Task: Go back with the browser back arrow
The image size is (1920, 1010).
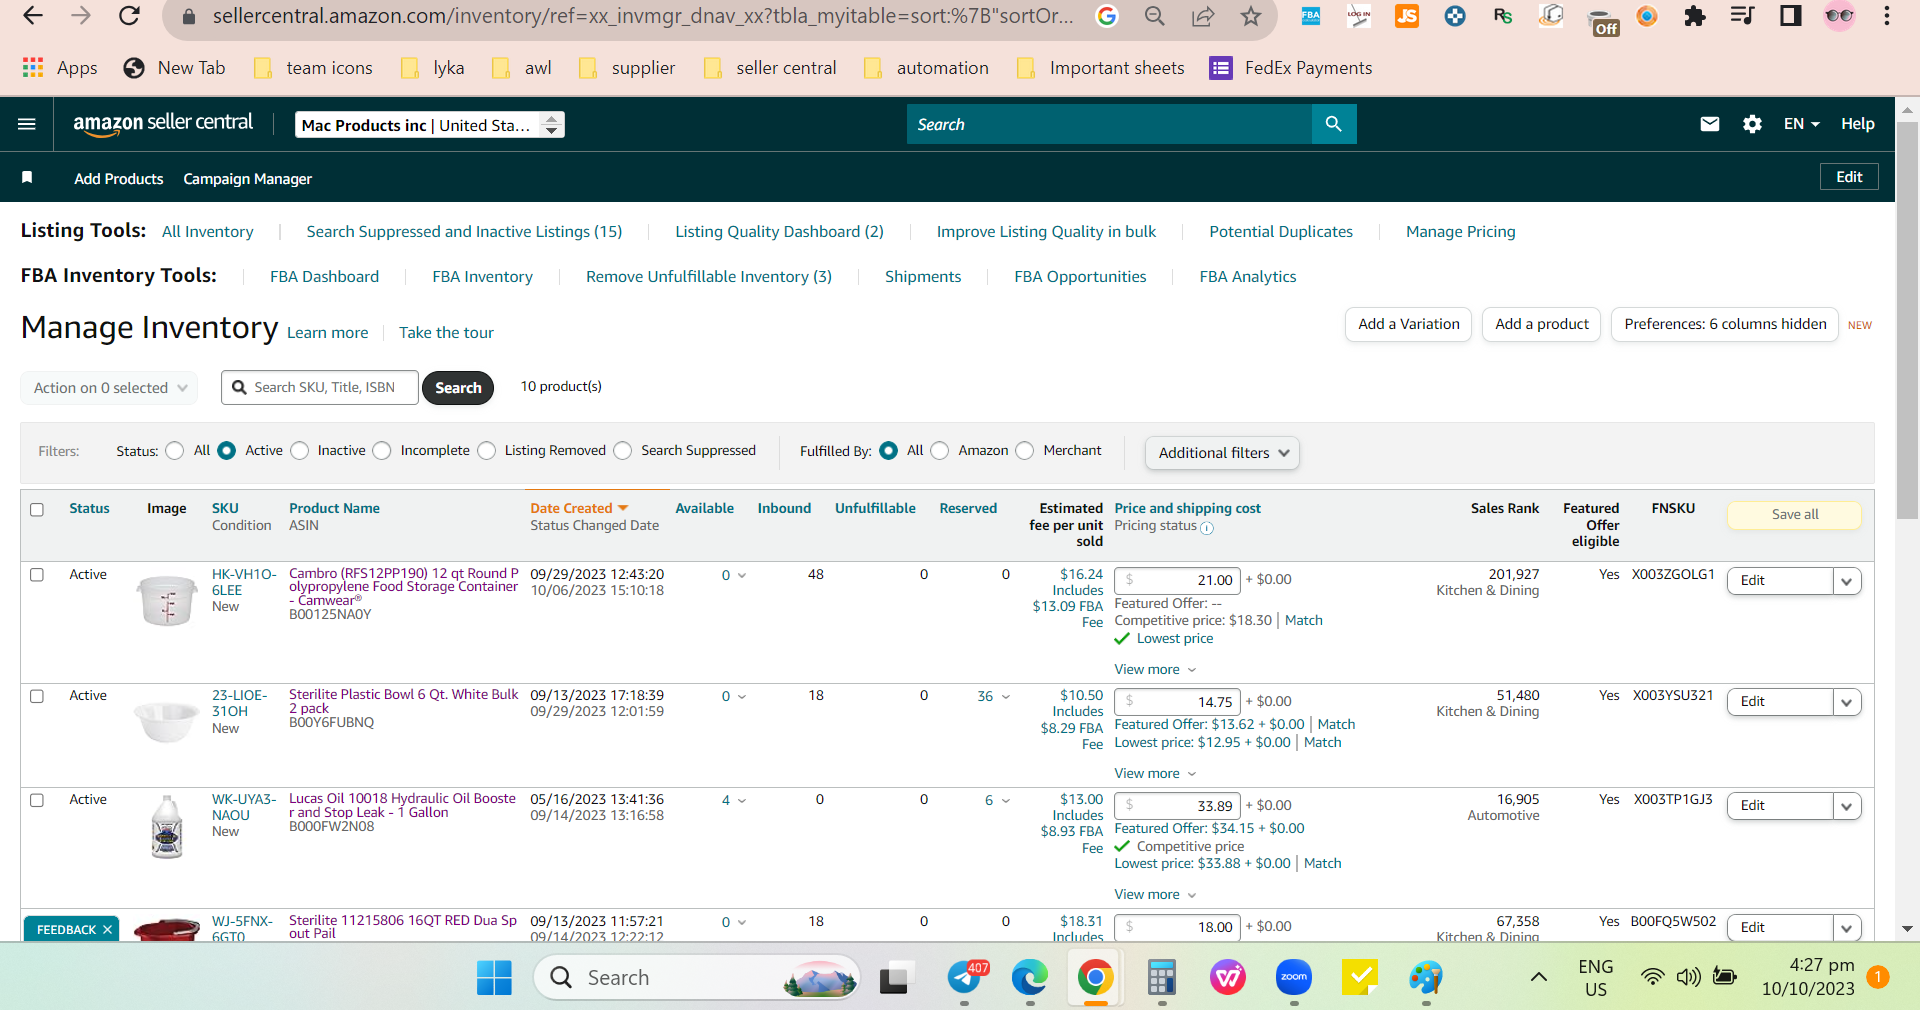Action: pyautogui.click(x=33, y=16)
